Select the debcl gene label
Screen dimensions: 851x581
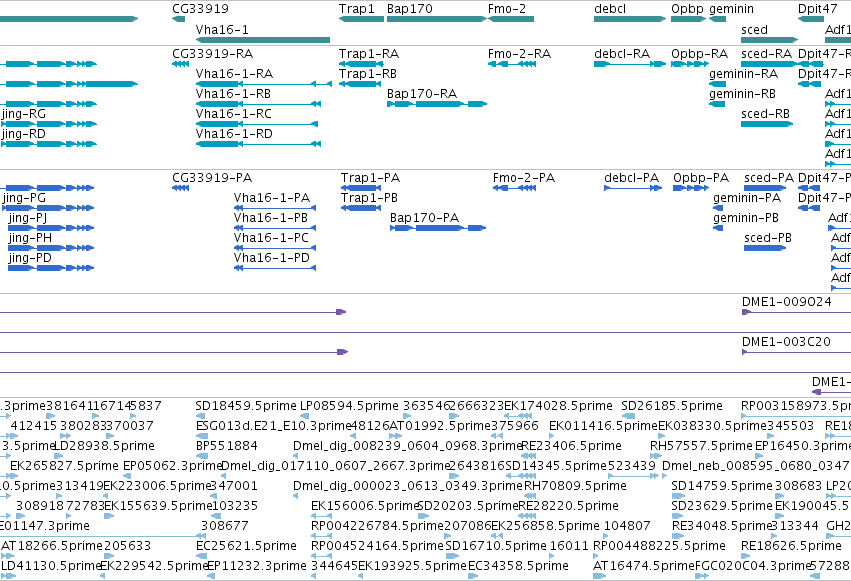[610, 9]
